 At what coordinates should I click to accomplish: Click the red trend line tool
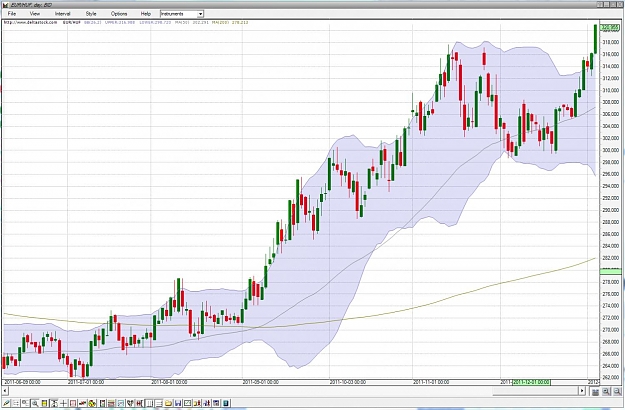coord(83,403)
